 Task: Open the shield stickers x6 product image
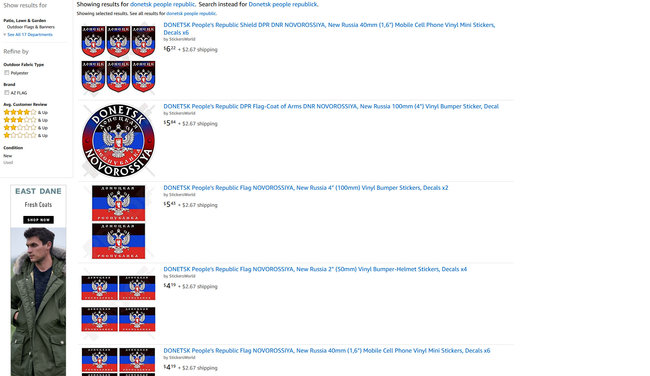coord(118,59)
